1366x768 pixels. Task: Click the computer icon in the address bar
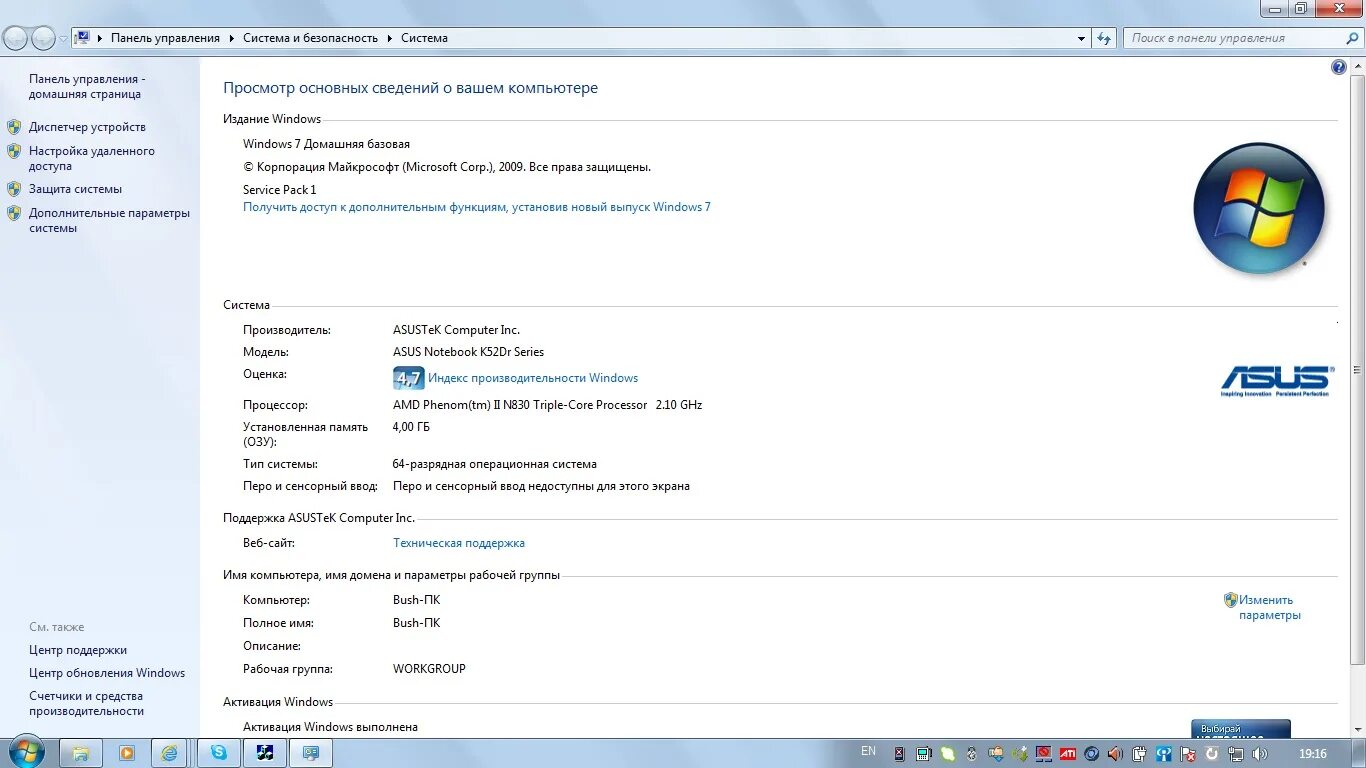[83, 38]
